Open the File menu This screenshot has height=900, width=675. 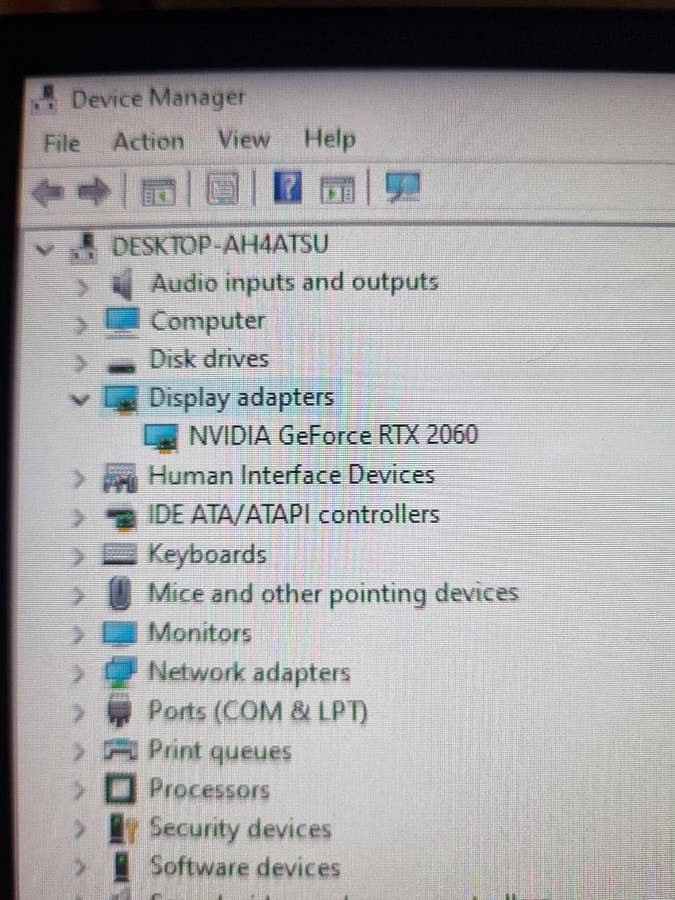pyautogui.click(x=61, y=142)
